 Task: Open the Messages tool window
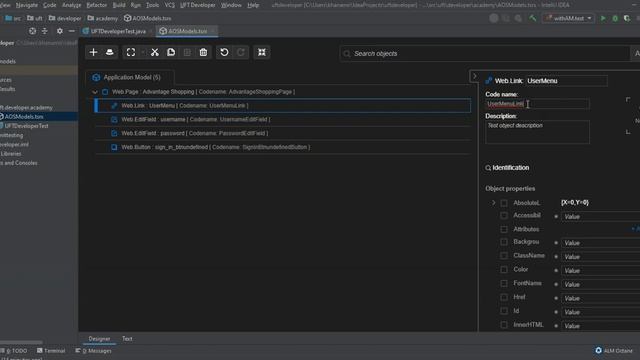tap(93, 351)
